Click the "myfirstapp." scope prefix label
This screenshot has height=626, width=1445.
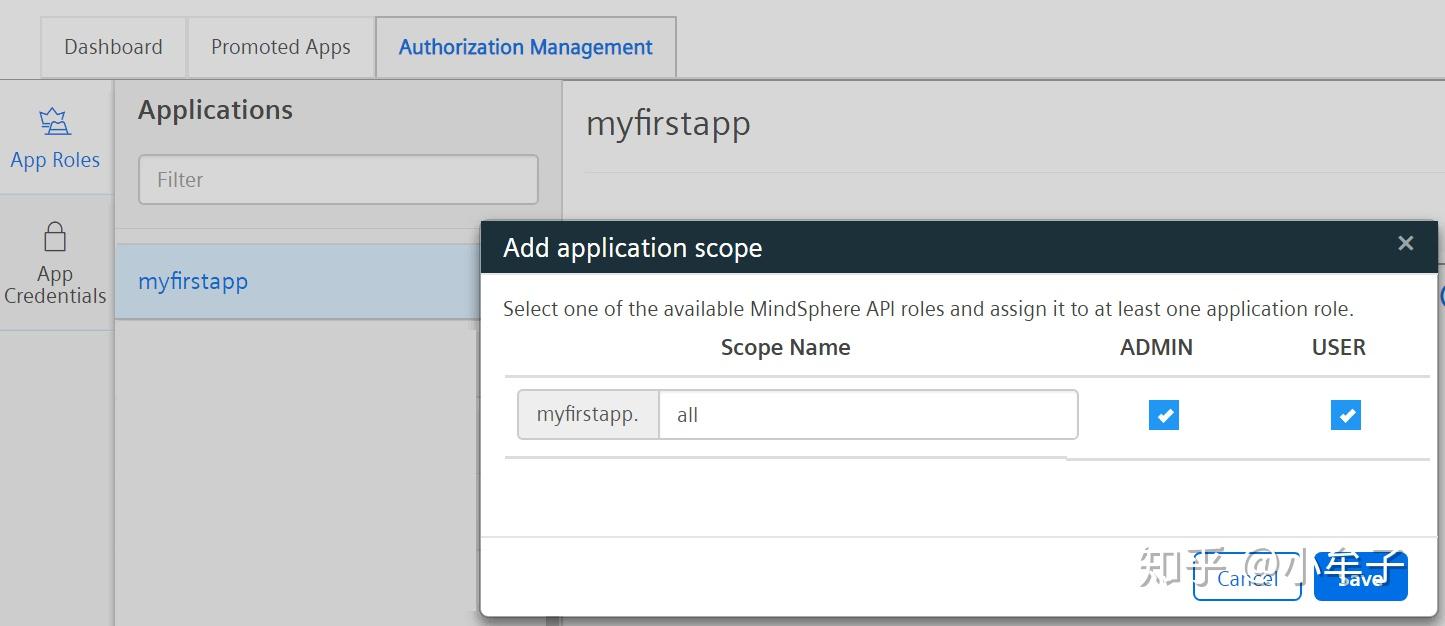[x=587, y=415]
